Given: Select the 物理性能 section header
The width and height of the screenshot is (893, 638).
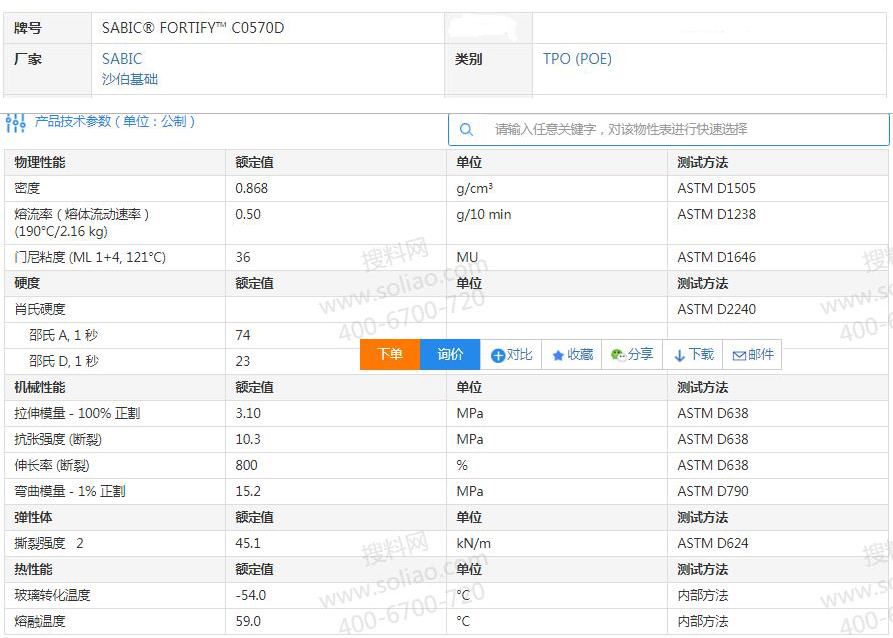Looking at the screenshot, I should coord(40,162).
